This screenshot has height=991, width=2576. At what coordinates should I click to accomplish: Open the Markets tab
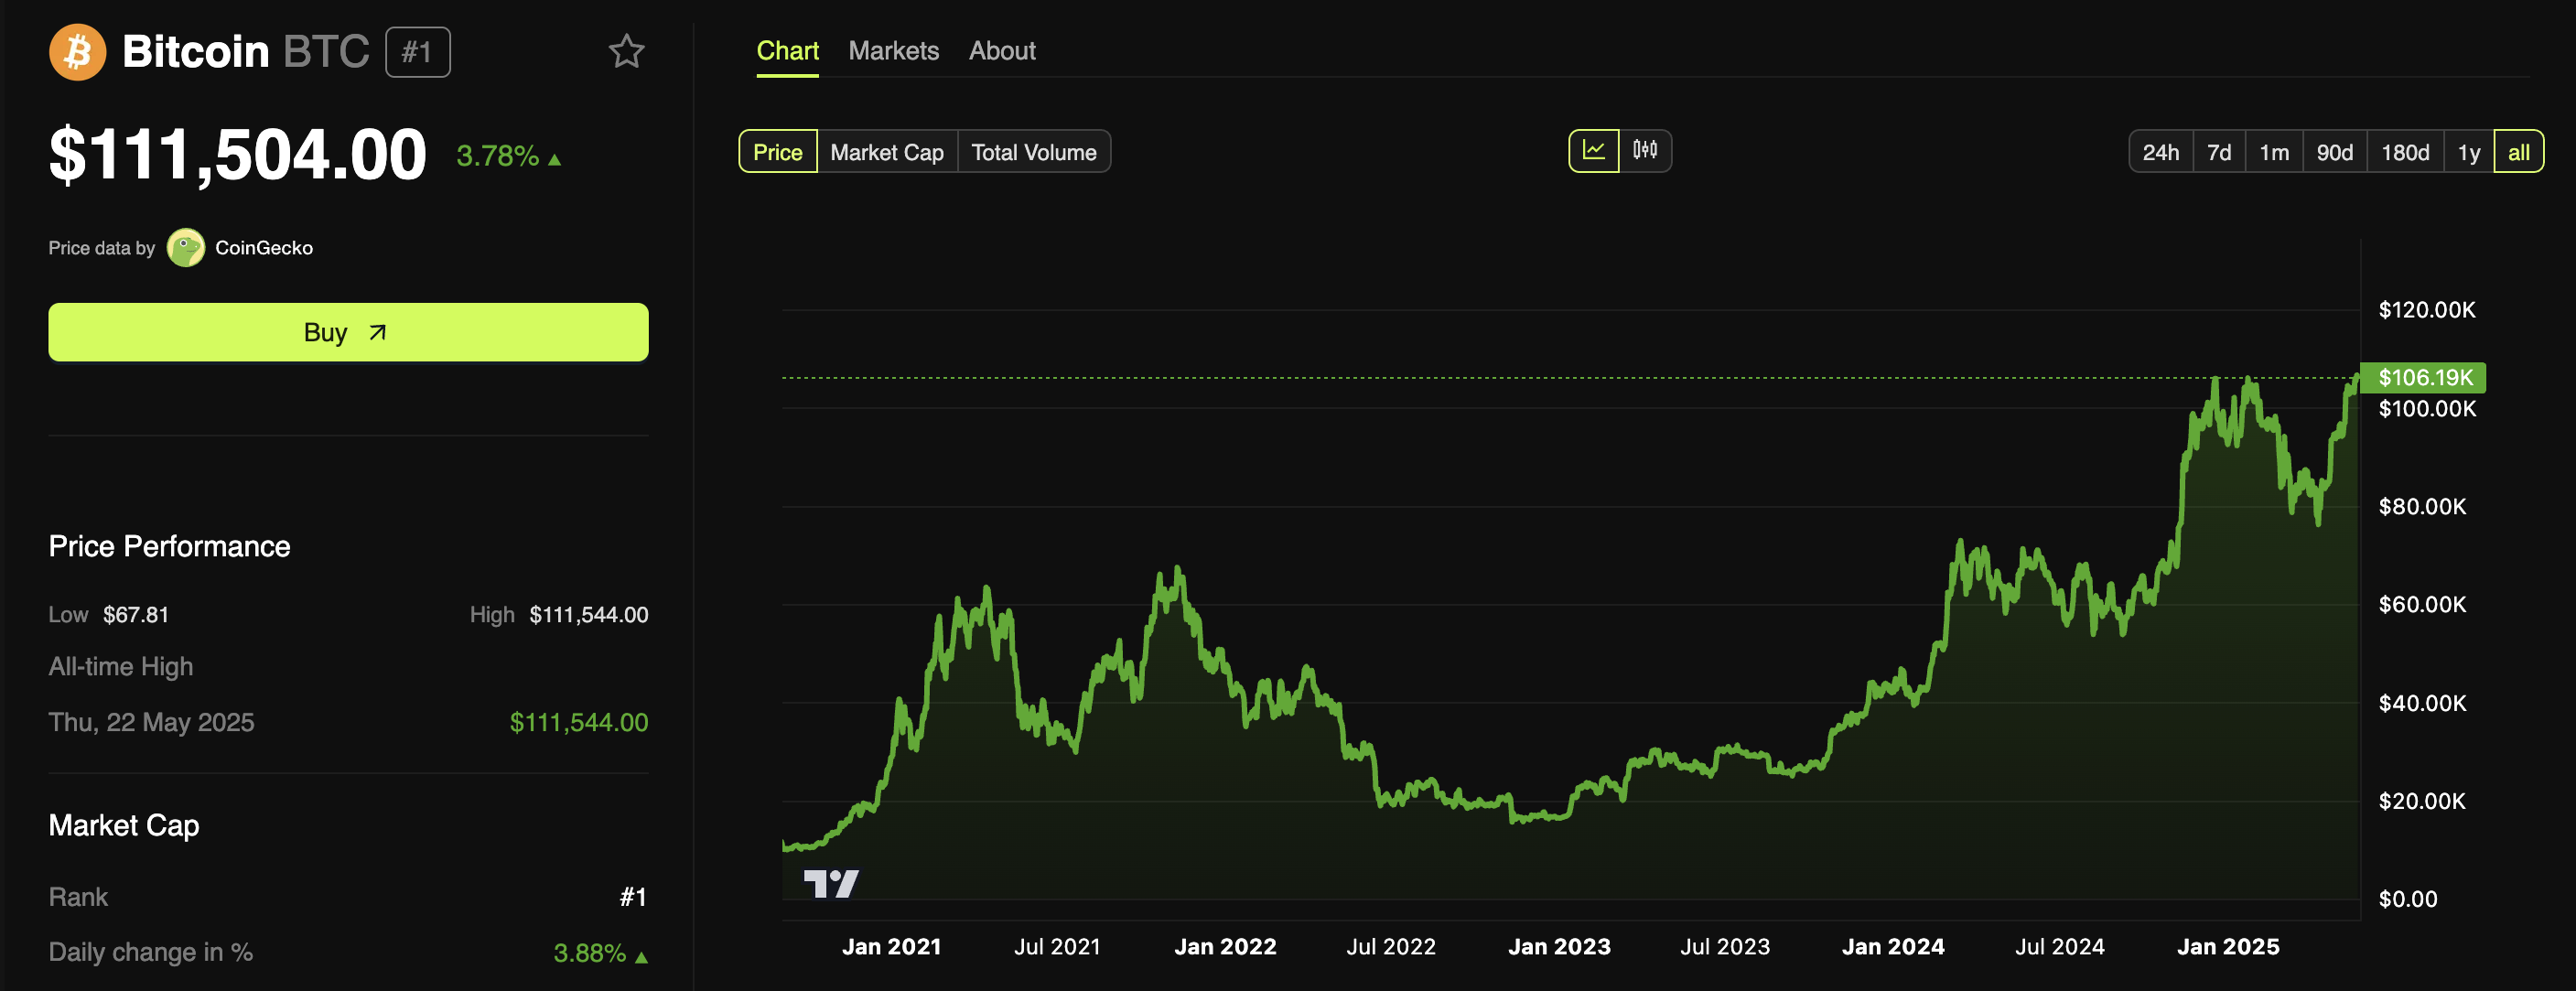(x=893, y=51)
